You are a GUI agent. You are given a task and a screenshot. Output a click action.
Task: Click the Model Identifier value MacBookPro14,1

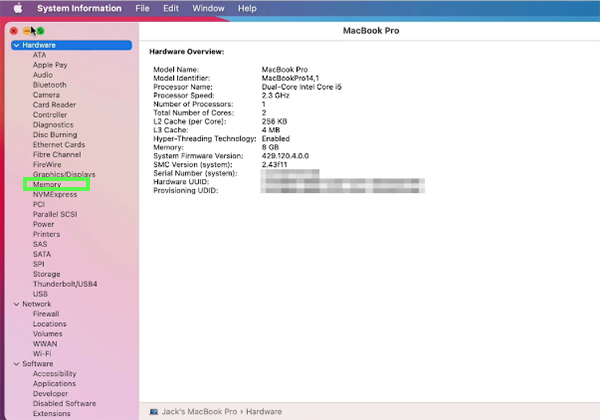pos(290,78)
